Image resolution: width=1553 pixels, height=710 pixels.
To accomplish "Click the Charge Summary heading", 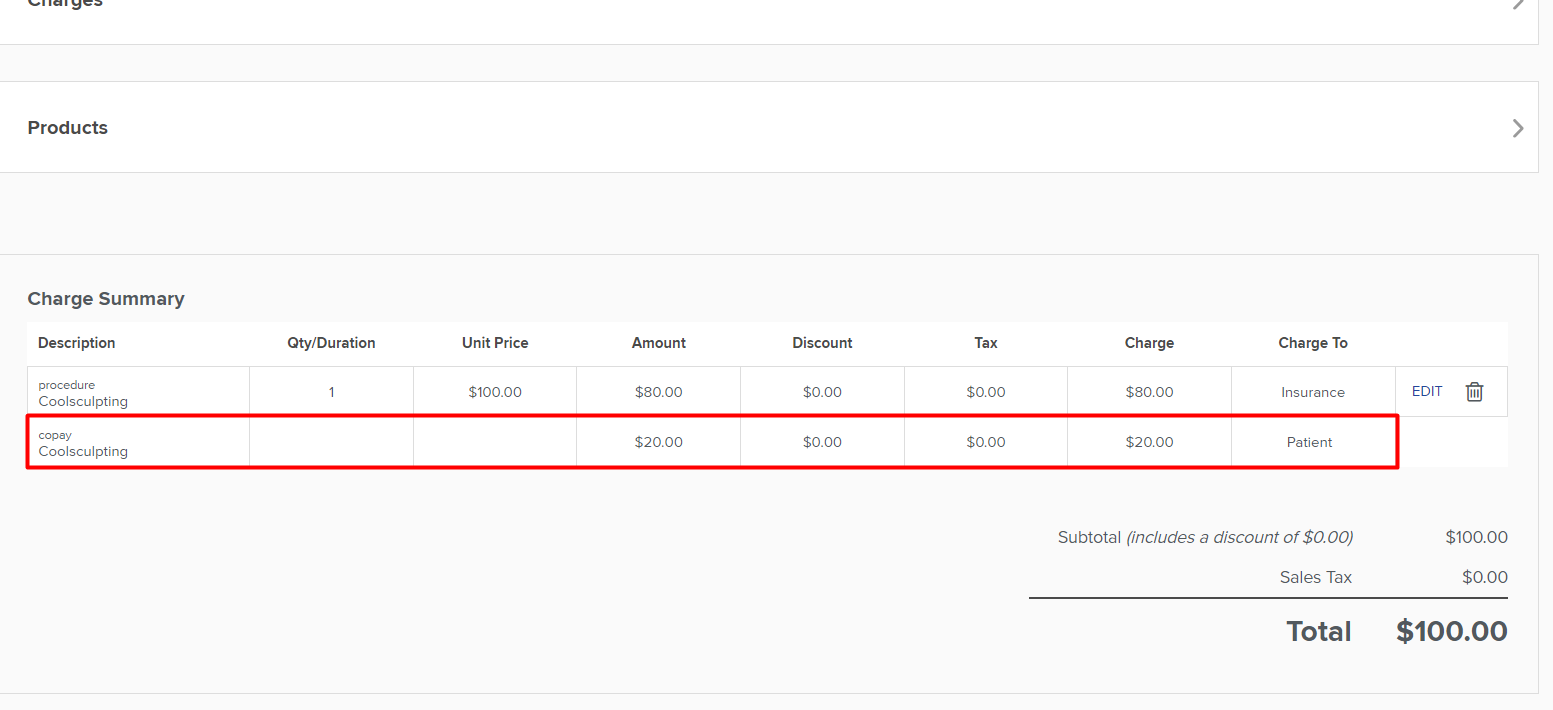I will [x=106, y=299].
